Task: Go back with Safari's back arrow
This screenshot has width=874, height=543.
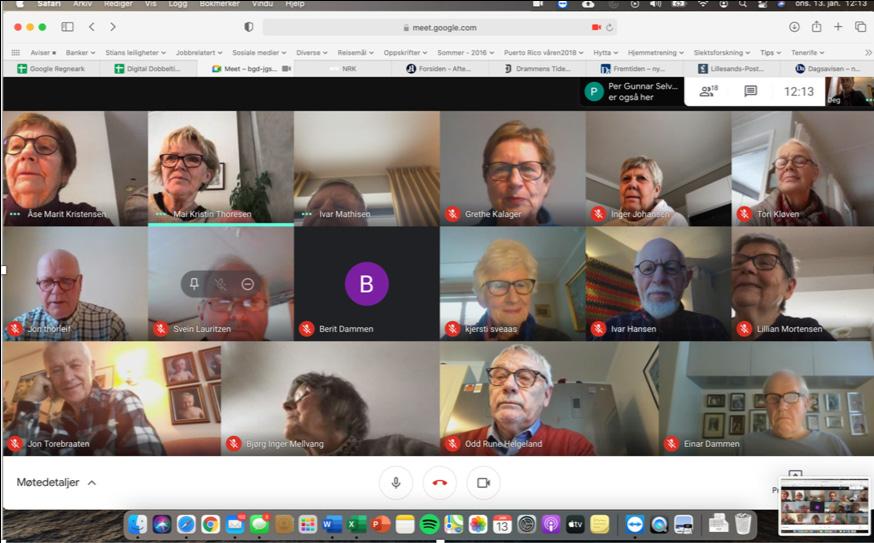Action: (x=92, y=27)
